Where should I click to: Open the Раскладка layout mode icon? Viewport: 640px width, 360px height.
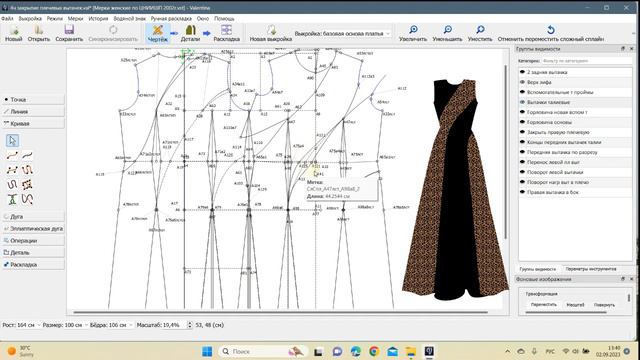click(226, 30)
